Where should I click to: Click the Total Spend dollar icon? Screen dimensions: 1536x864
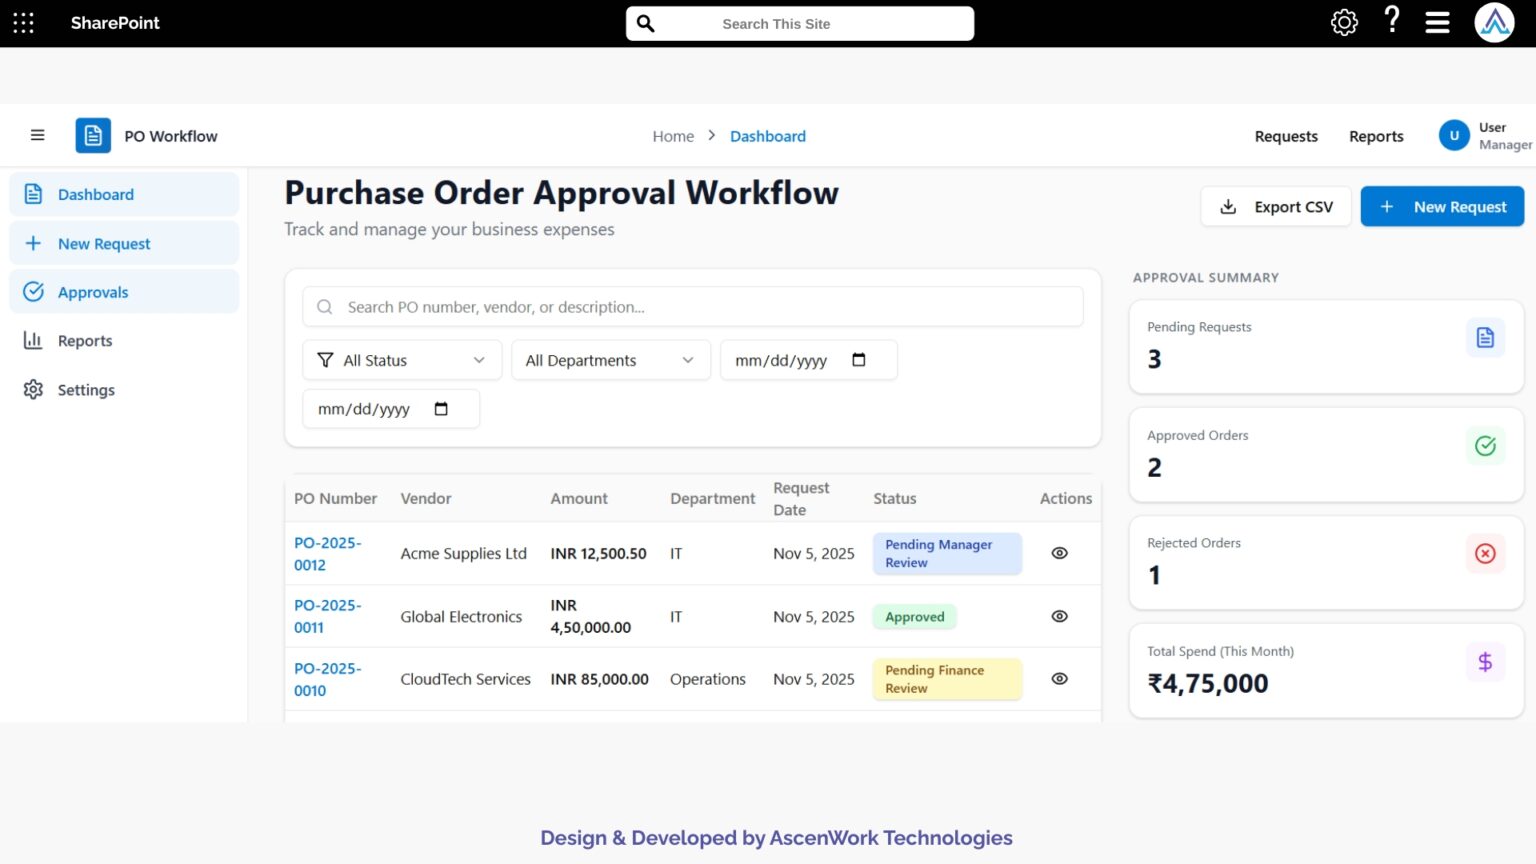(1485, 661)
